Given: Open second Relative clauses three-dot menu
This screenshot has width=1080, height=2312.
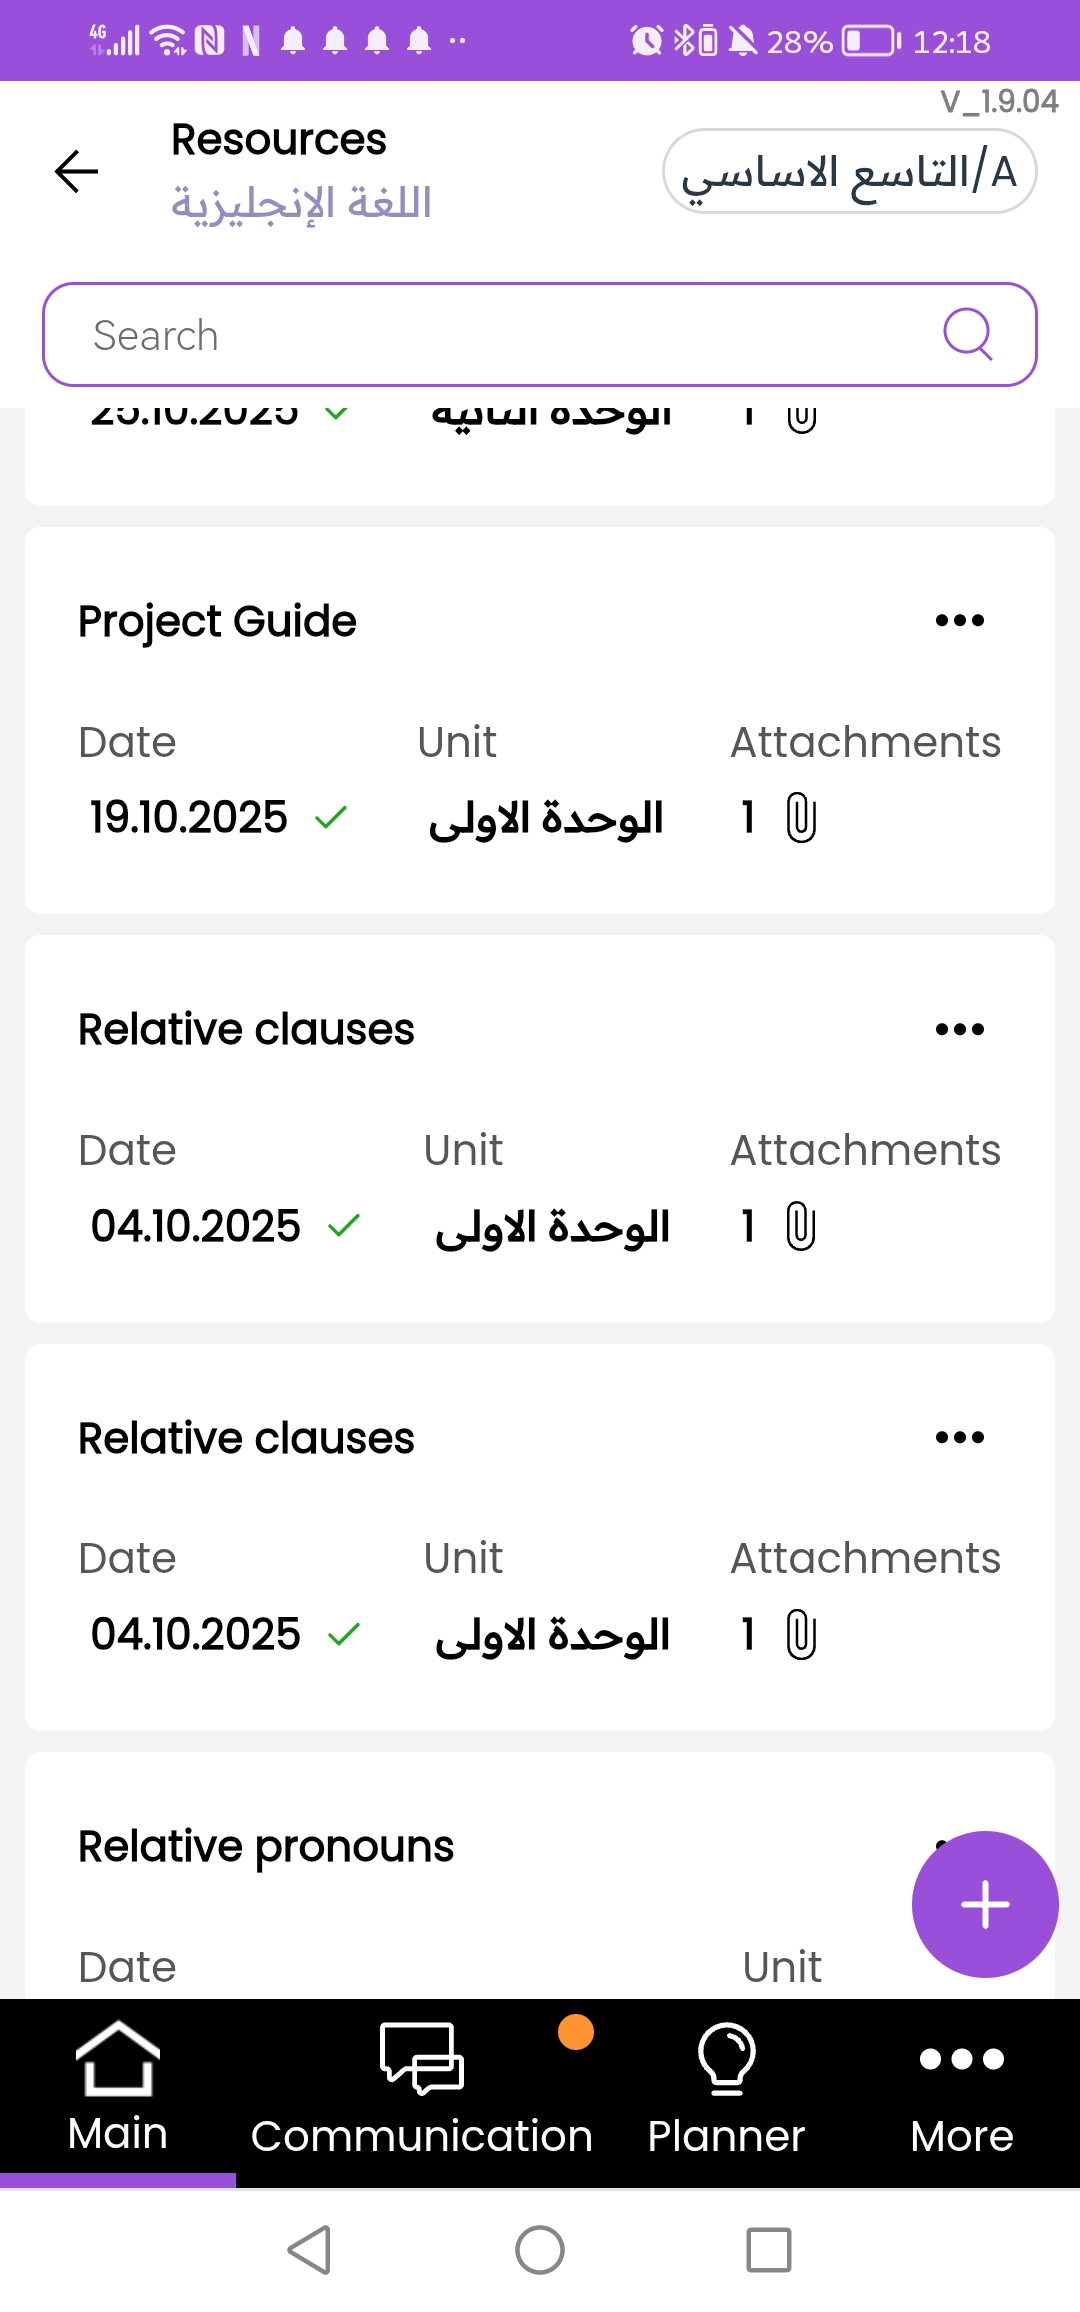Looking at the screenshot, I should click(x=959, y=1437).
